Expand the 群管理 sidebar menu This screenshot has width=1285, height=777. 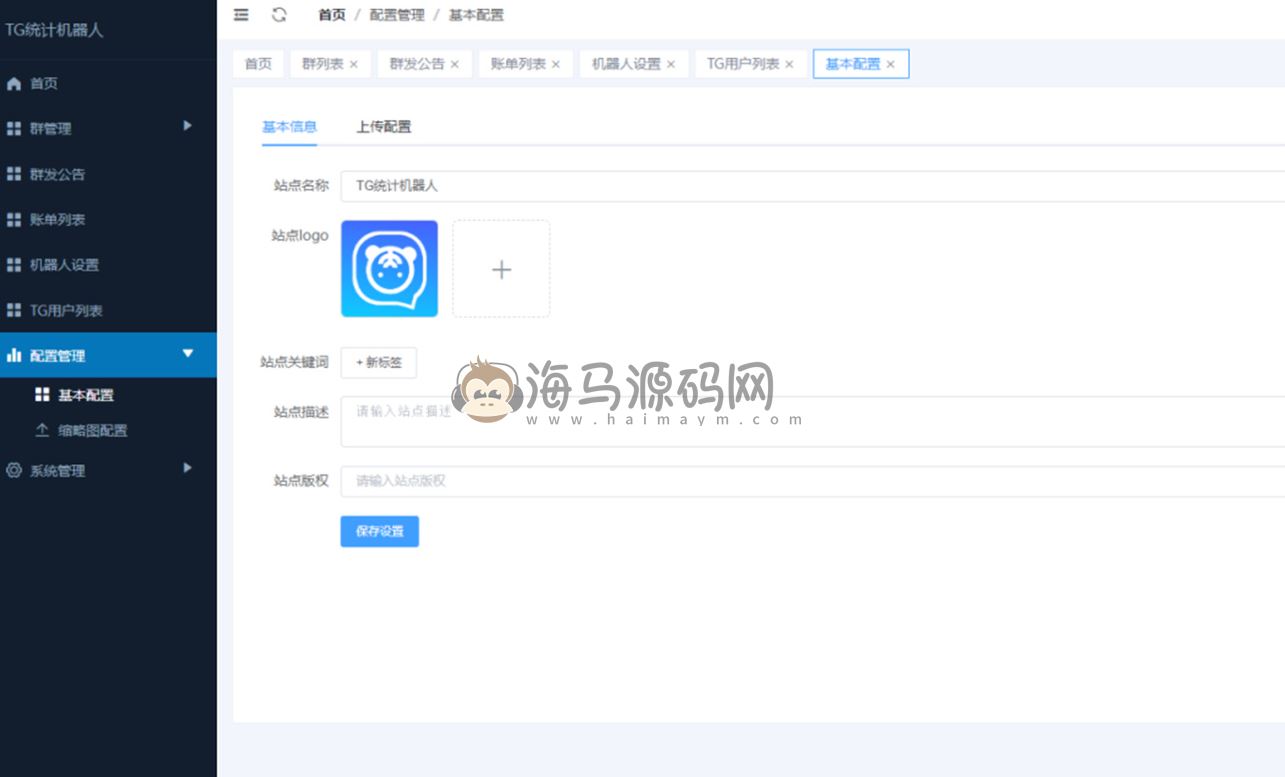coord(187,127)
